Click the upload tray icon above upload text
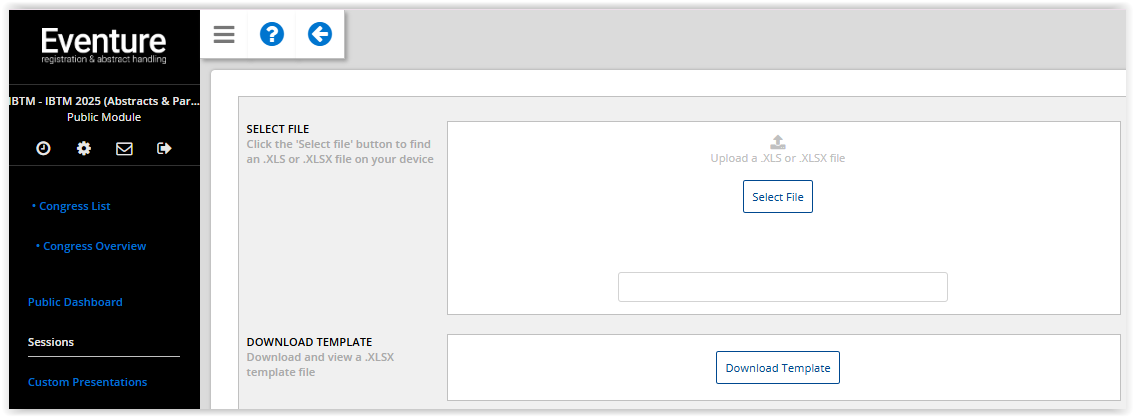The width and height of the screenshot is (1134, 417). [x=777, y=142]
